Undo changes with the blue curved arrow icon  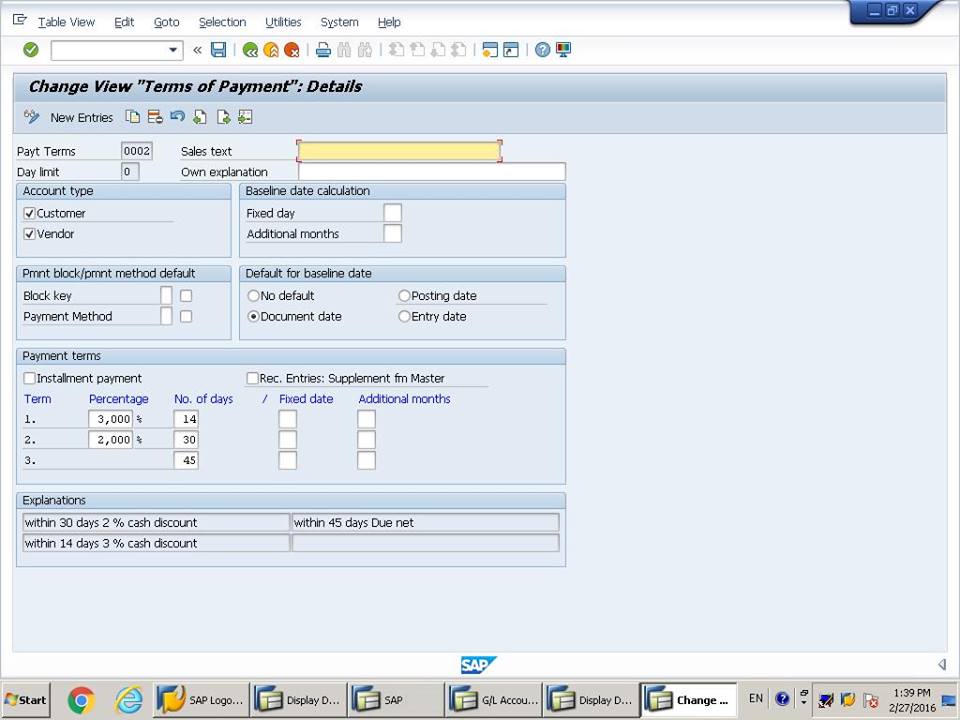pyautogui.click(x=178, y=116)
